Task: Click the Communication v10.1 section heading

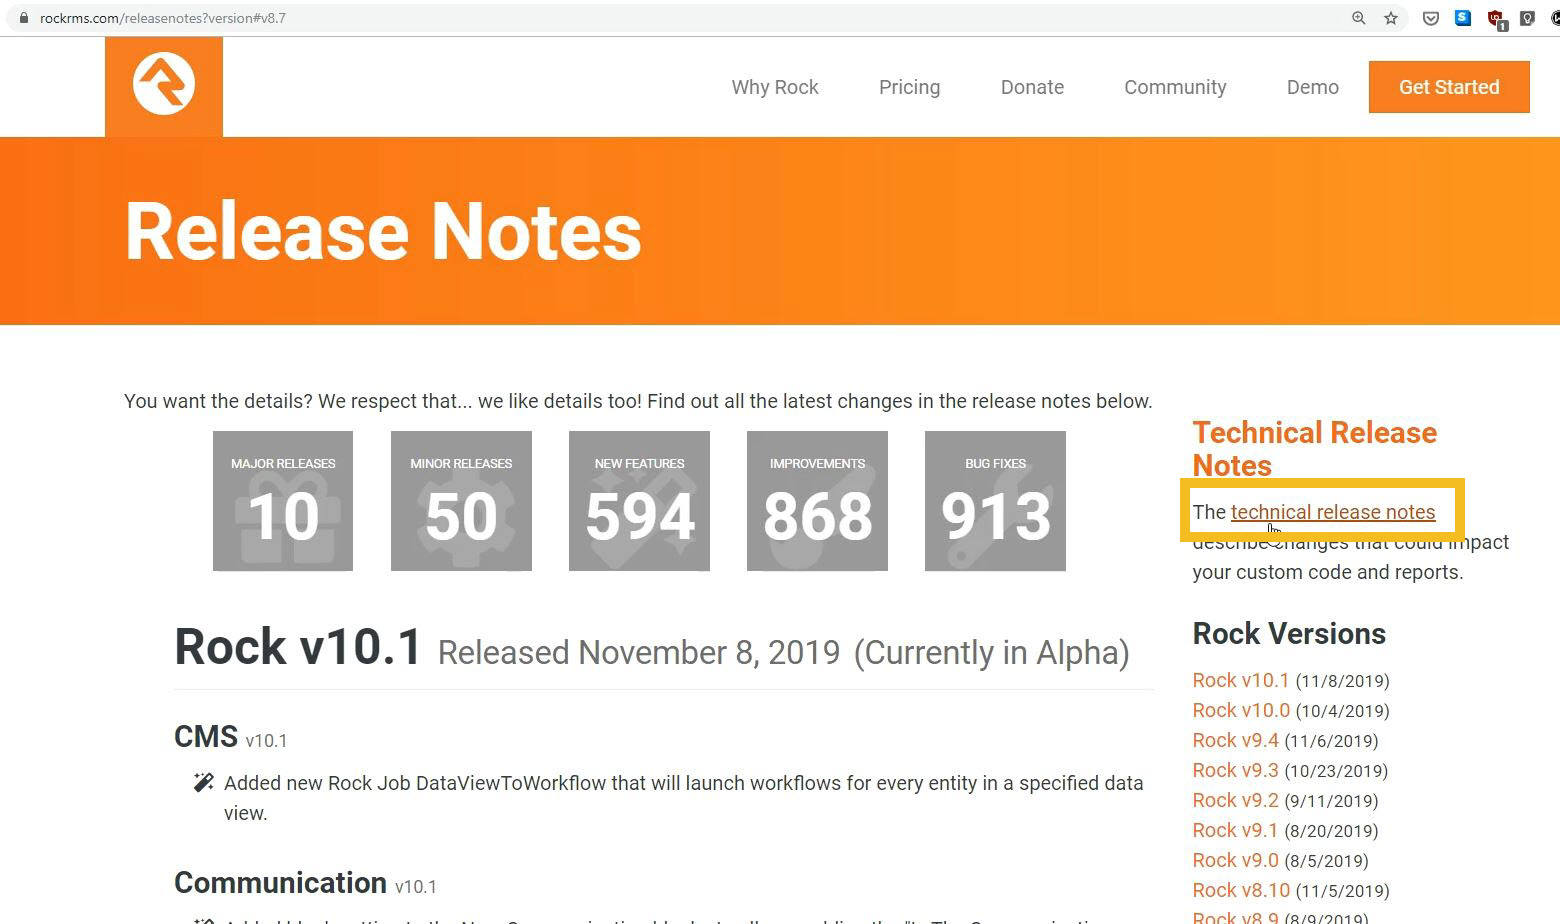Action: pos(305,883)
